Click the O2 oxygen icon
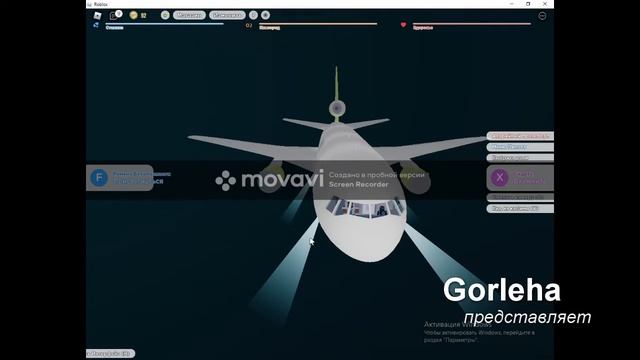Screen dimensions: 640x360 pos(249,25)
